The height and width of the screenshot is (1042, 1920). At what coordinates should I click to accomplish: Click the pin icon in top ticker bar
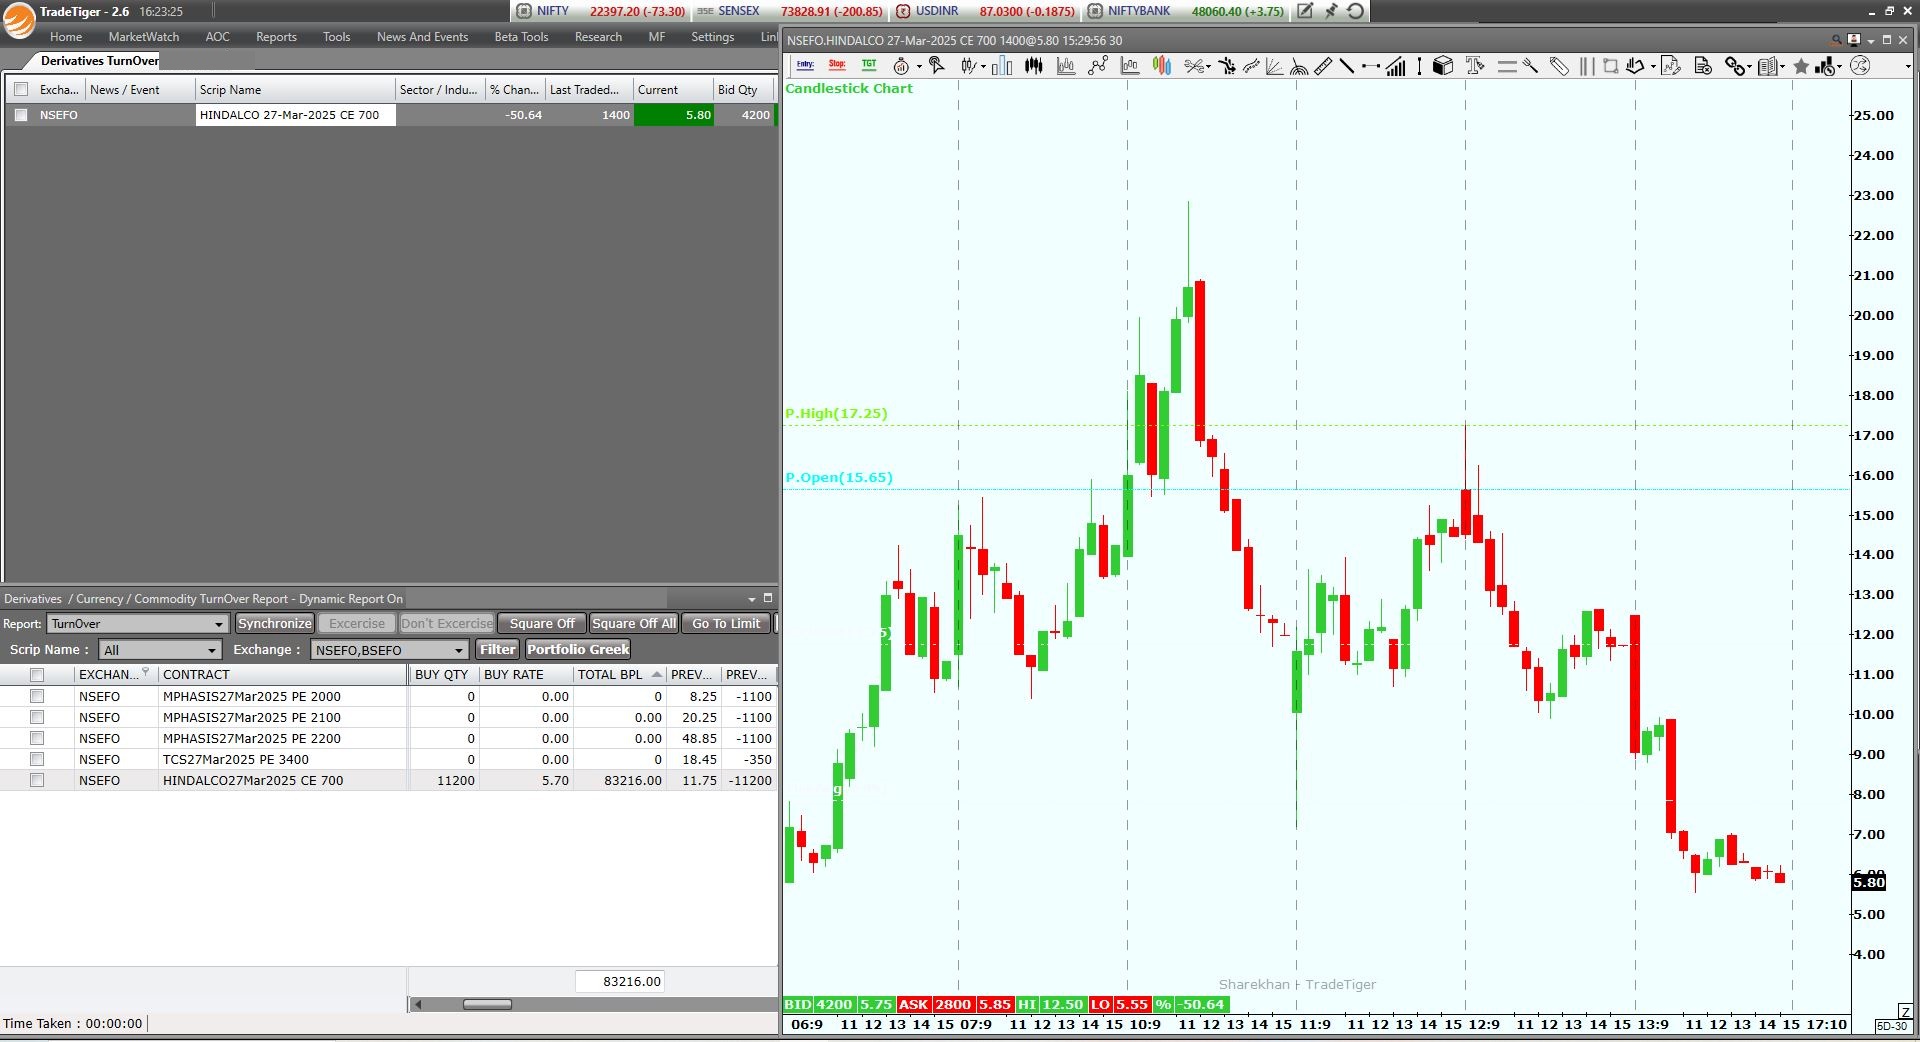pos(1331,11)
